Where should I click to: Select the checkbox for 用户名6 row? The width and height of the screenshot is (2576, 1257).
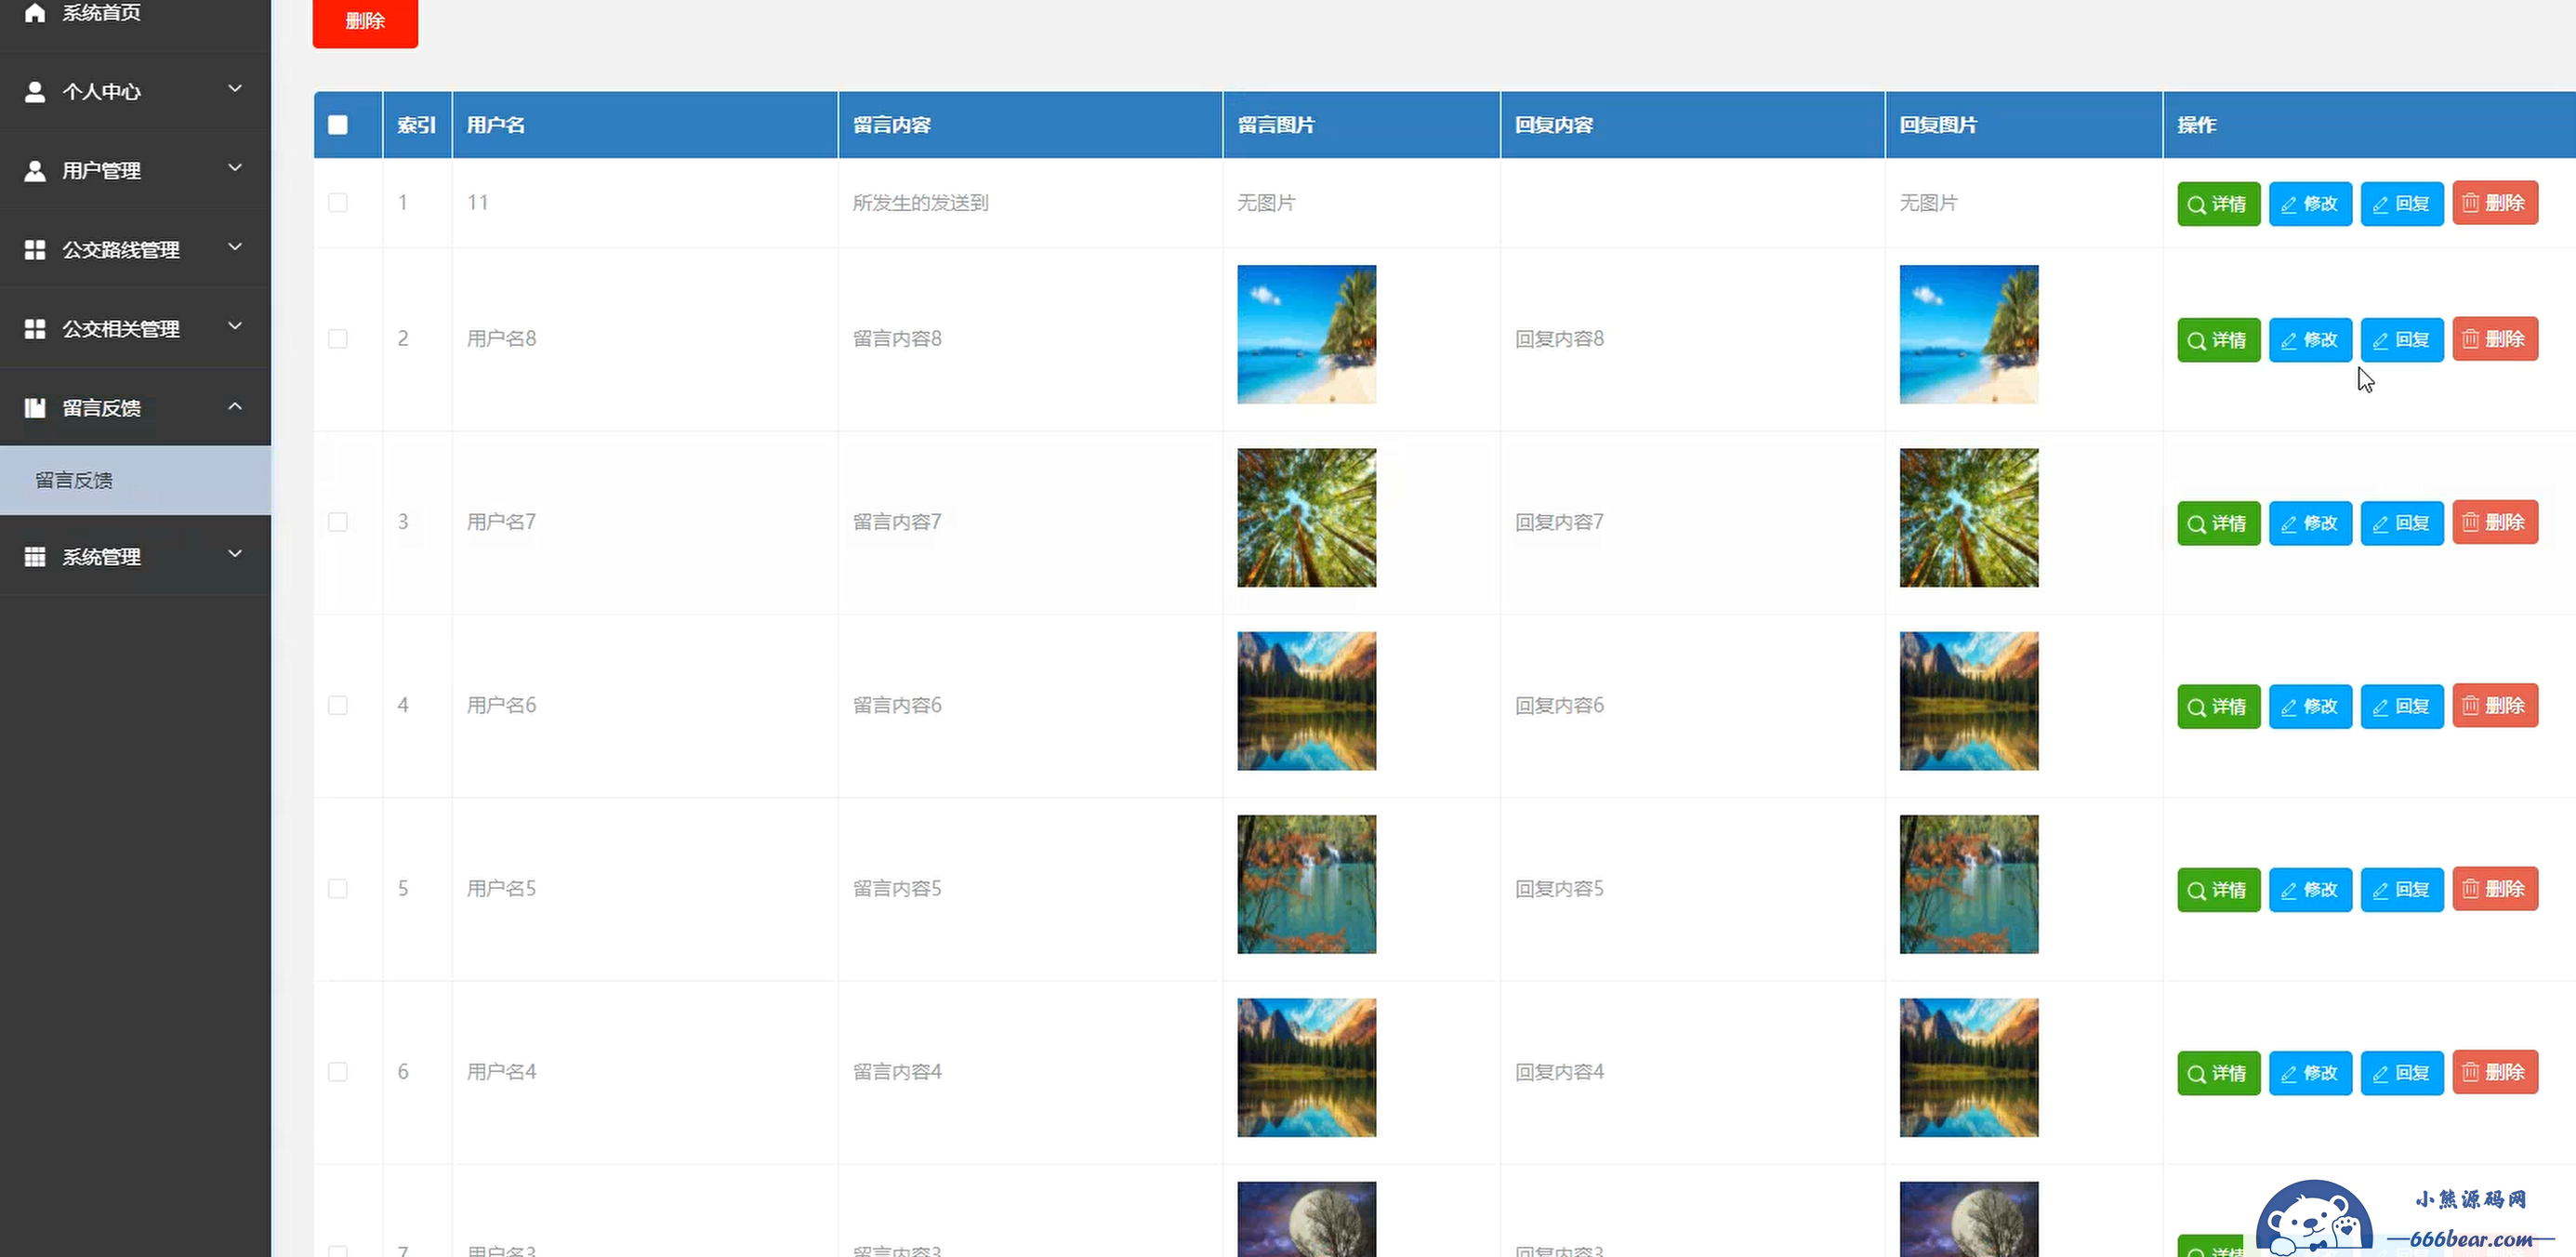tap(338, 706)
